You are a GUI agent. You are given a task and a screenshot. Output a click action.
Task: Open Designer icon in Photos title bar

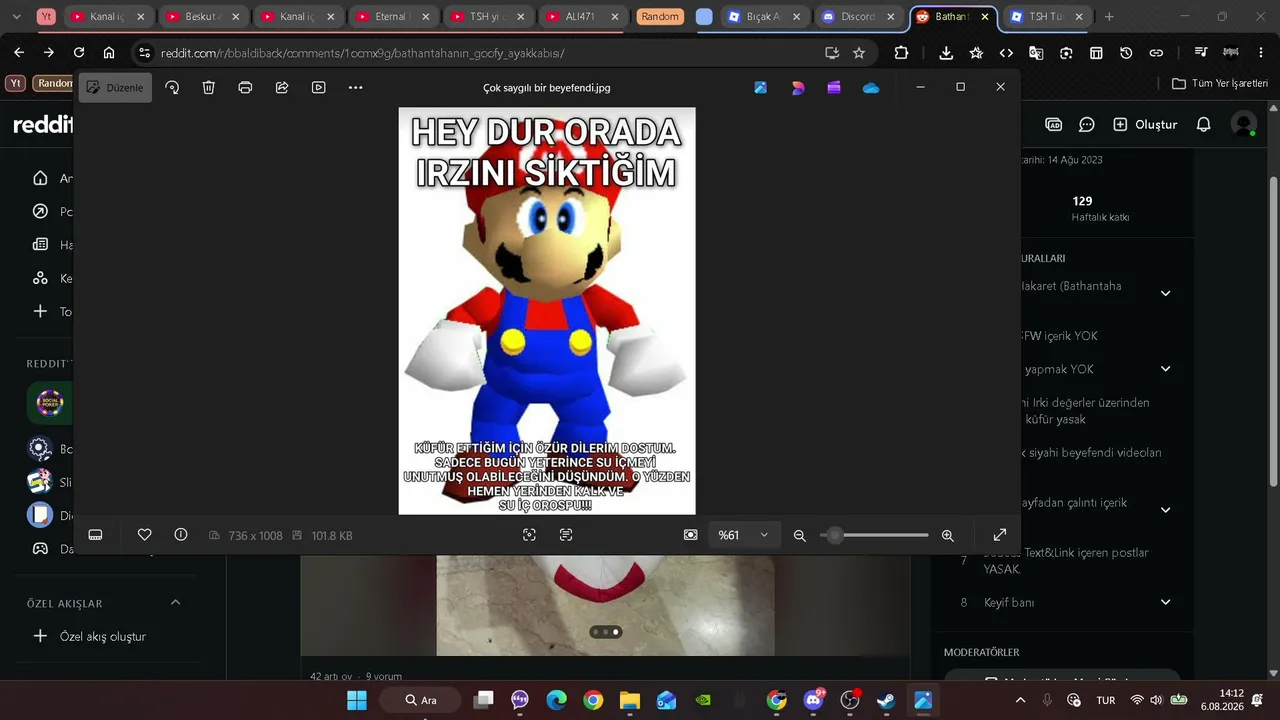tap(798, 88)
